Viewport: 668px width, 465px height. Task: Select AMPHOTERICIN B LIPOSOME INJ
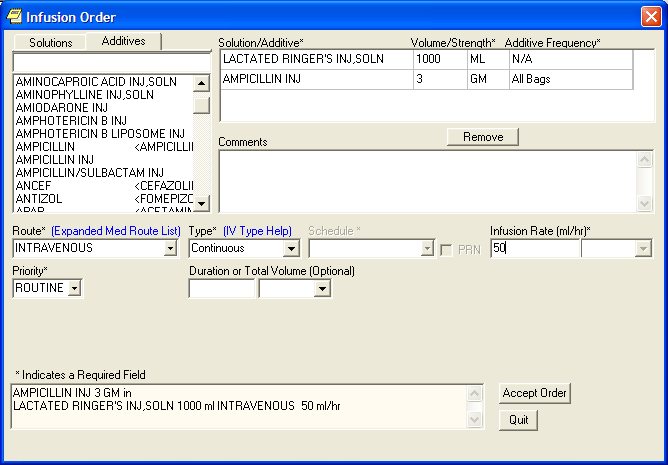[x=103, y=133]
